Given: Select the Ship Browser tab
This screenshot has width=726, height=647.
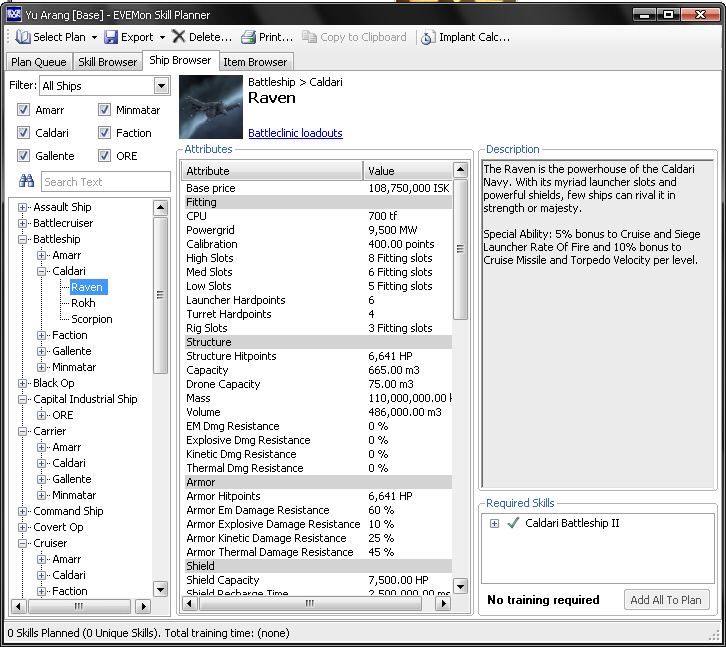Looking at the screenshot, I should (x=180, y=60).
